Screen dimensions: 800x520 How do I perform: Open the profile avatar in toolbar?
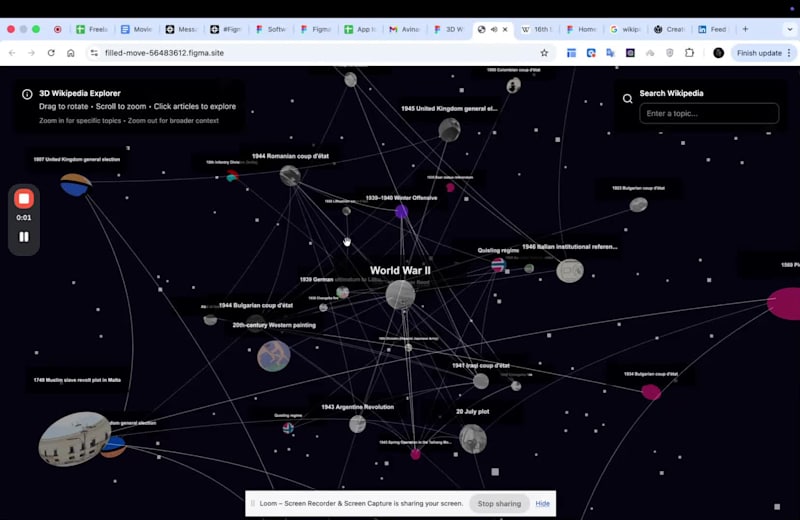pyautogui.click(x=718, y=53)
